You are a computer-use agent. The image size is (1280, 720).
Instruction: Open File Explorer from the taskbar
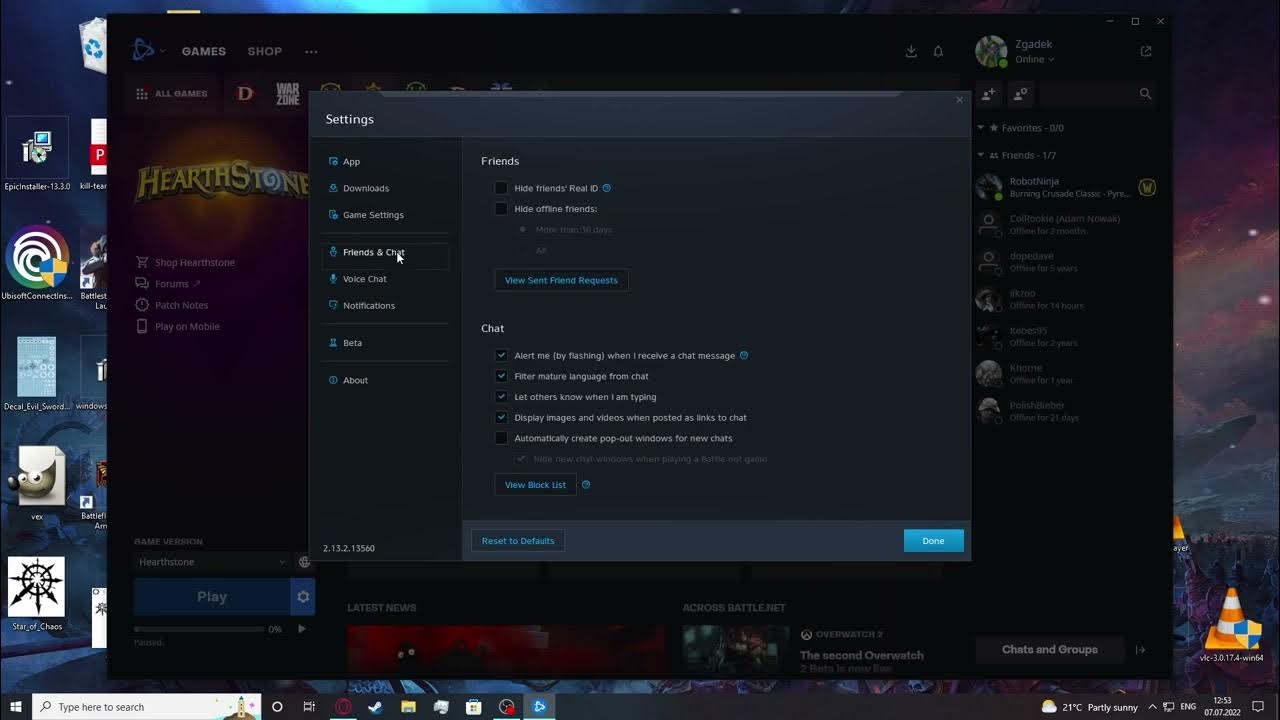coord(408,707)
